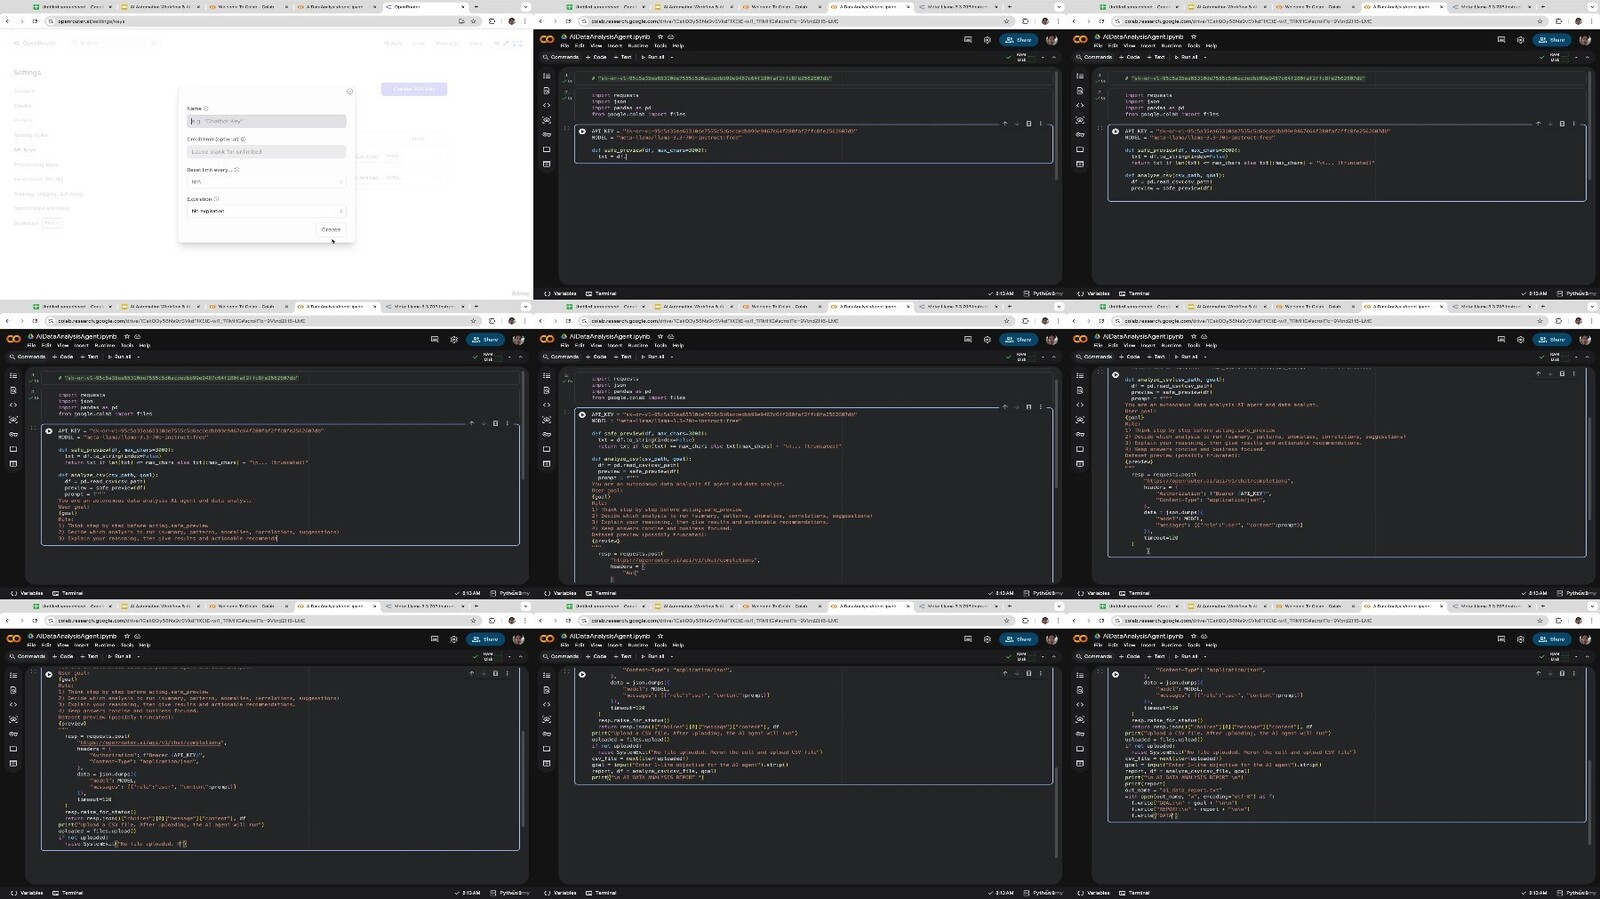Close the OpenRouter create key dialog
This screenshot has height=899, width=1600.
(349, 91)
